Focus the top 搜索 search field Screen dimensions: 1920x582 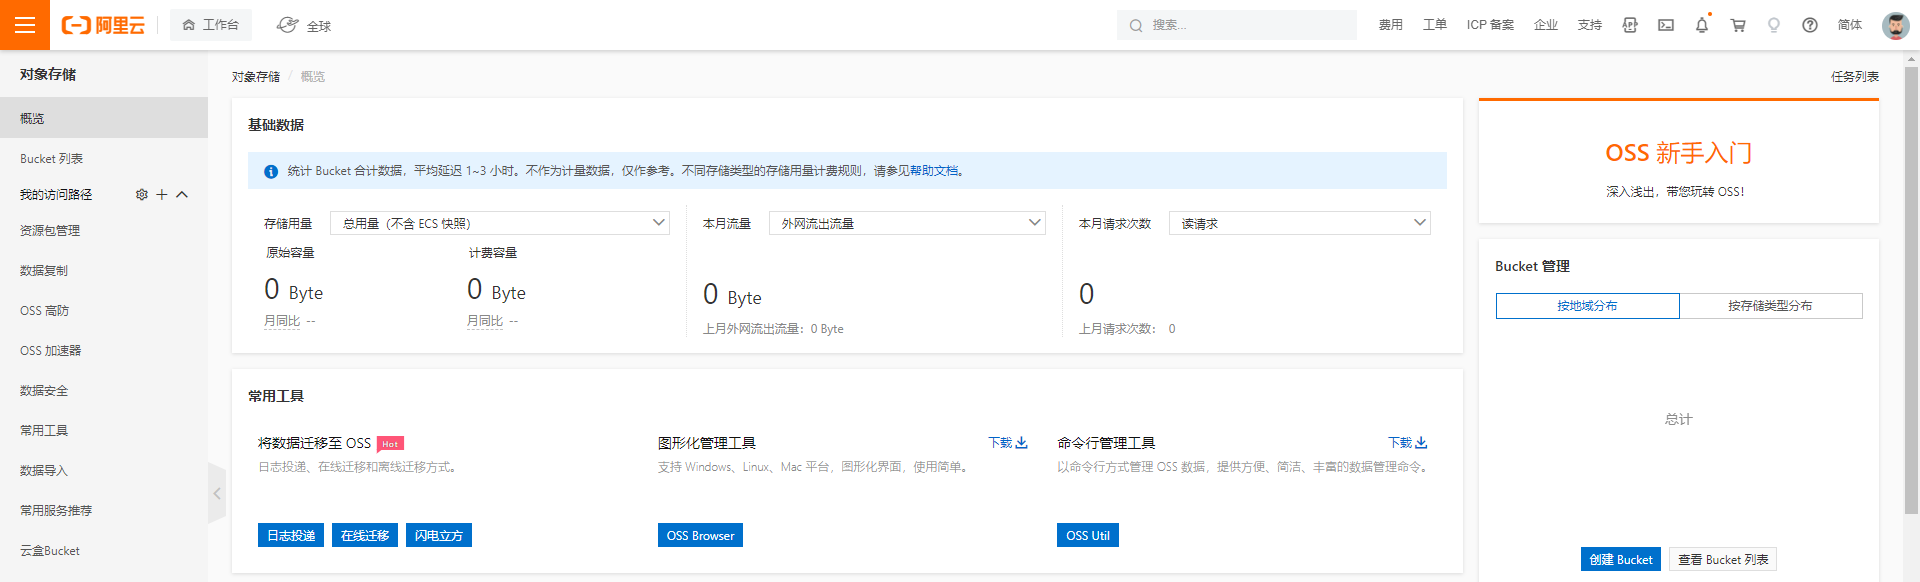(x=1236, y=25)
